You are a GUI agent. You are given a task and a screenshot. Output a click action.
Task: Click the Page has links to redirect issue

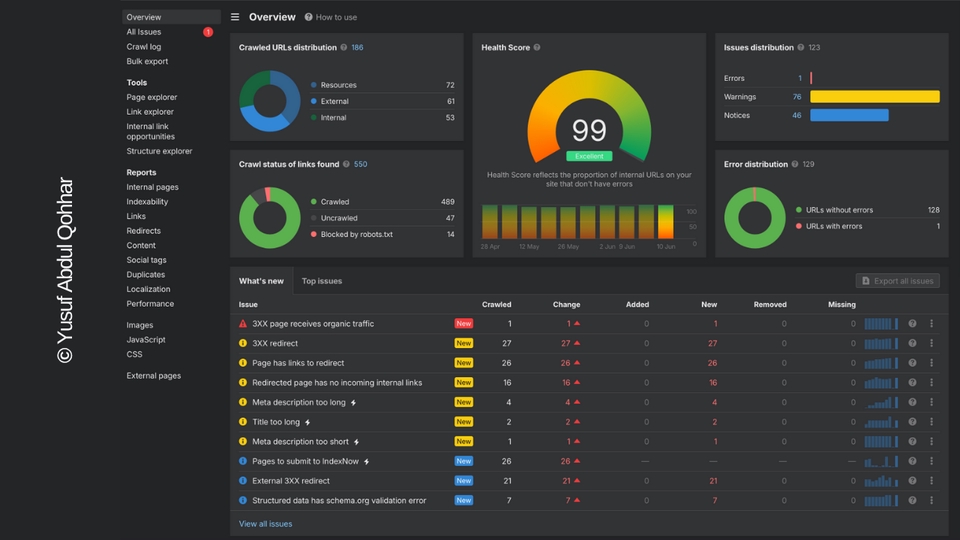click(x=298, y=363)
